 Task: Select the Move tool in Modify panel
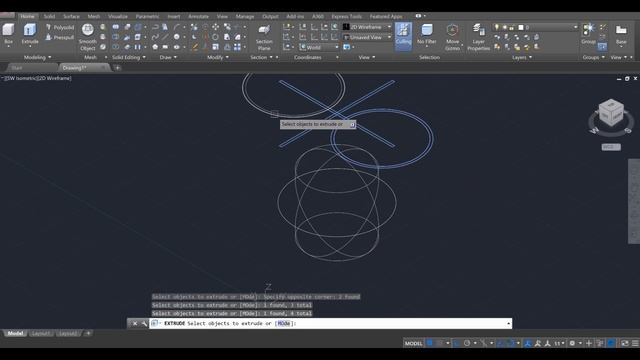pos(216,27)
